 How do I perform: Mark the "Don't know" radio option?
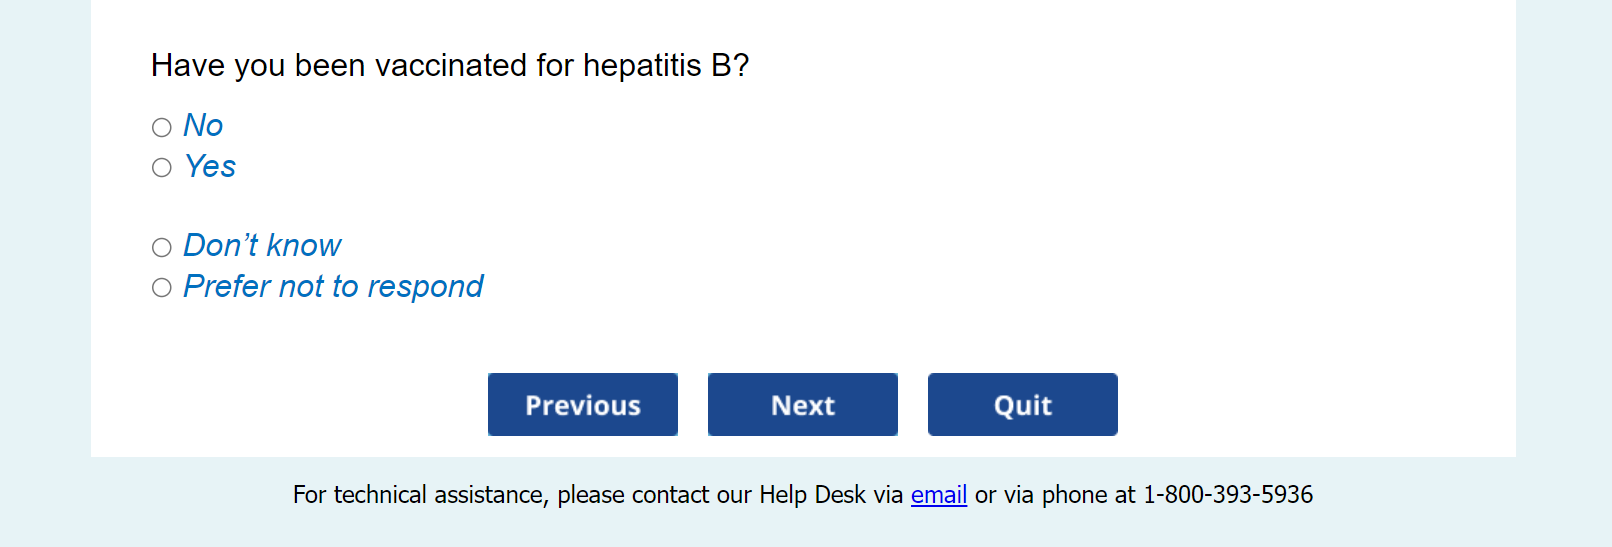click(x=162, y=247)
